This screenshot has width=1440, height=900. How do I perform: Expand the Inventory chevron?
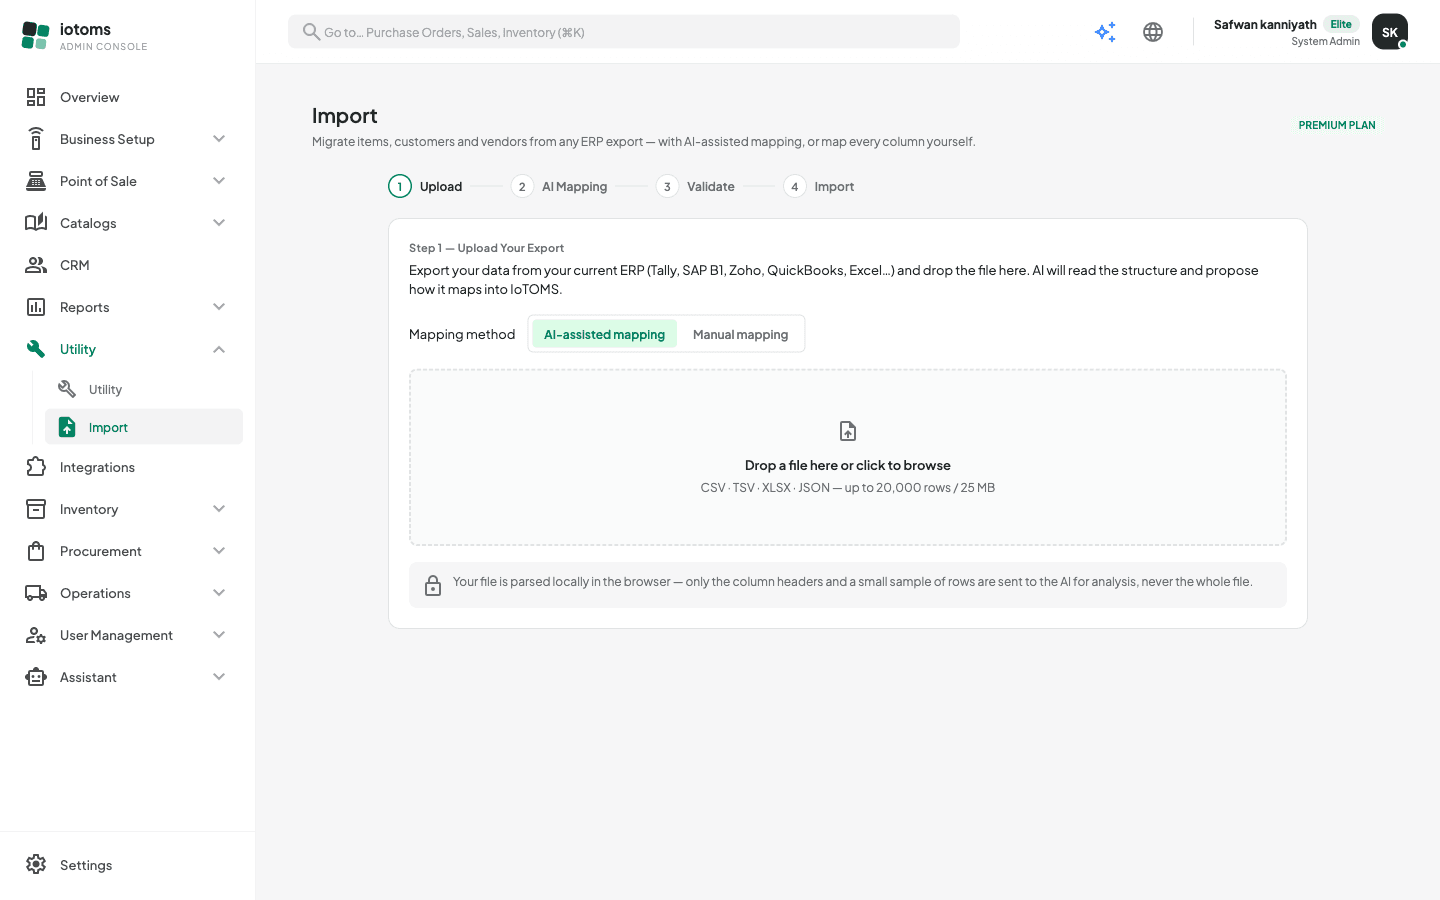point(219,509)
